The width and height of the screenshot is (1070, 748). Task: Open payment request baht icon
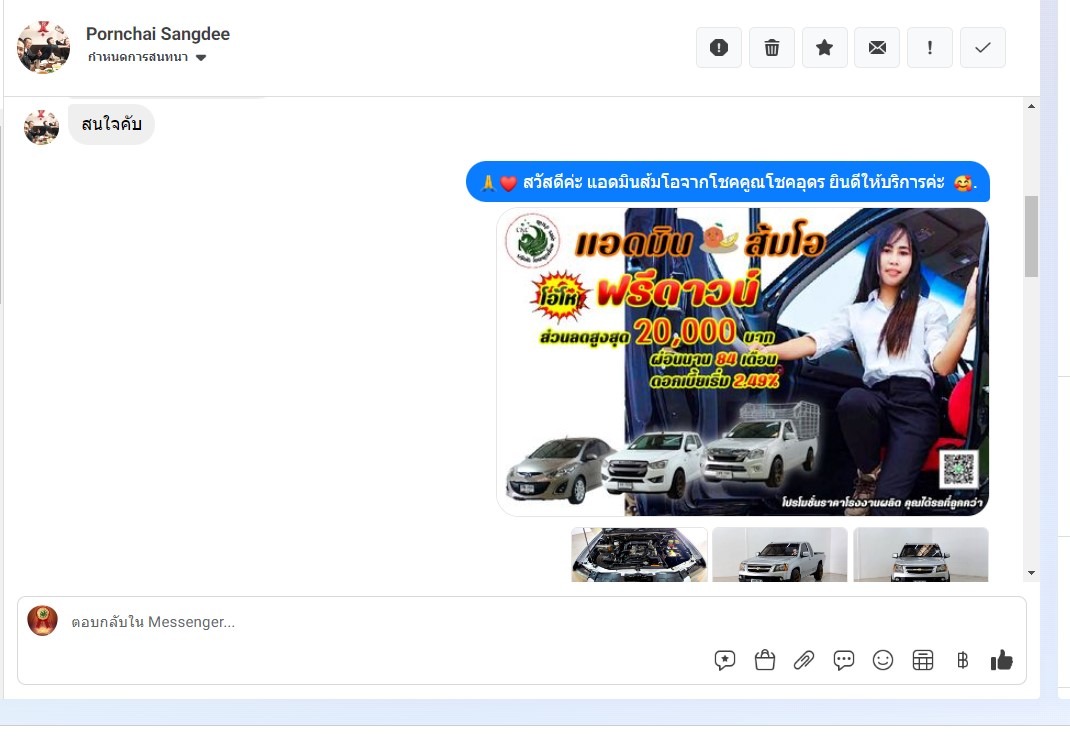pos(962,660)
